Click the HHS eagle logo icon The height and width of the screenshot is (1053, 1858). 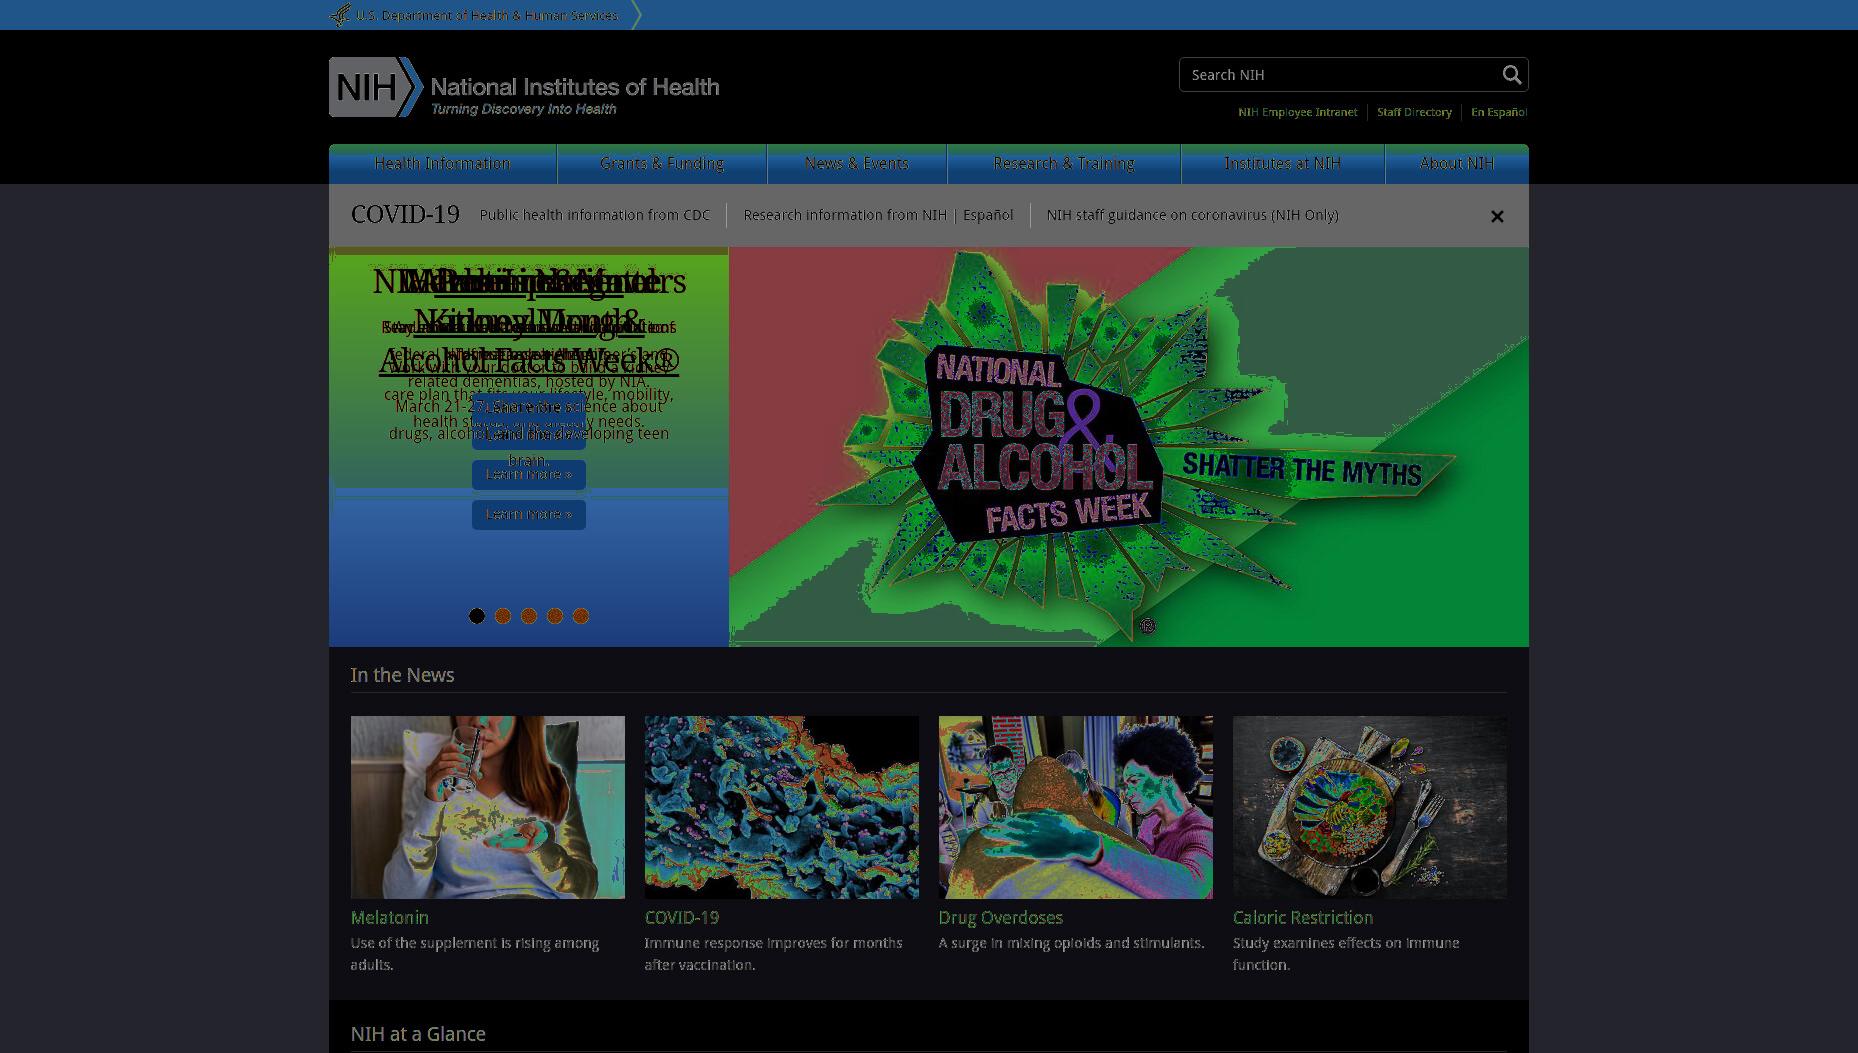click(x=340, y=15)
